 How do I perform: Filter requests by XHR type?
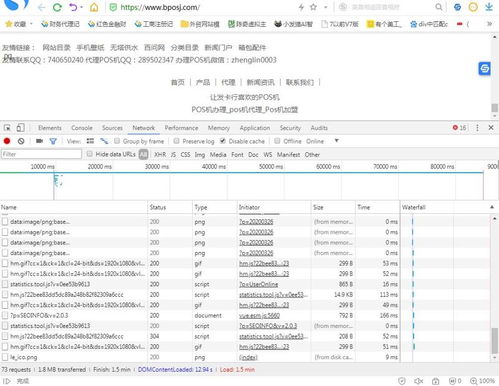[x=160, y=154]
